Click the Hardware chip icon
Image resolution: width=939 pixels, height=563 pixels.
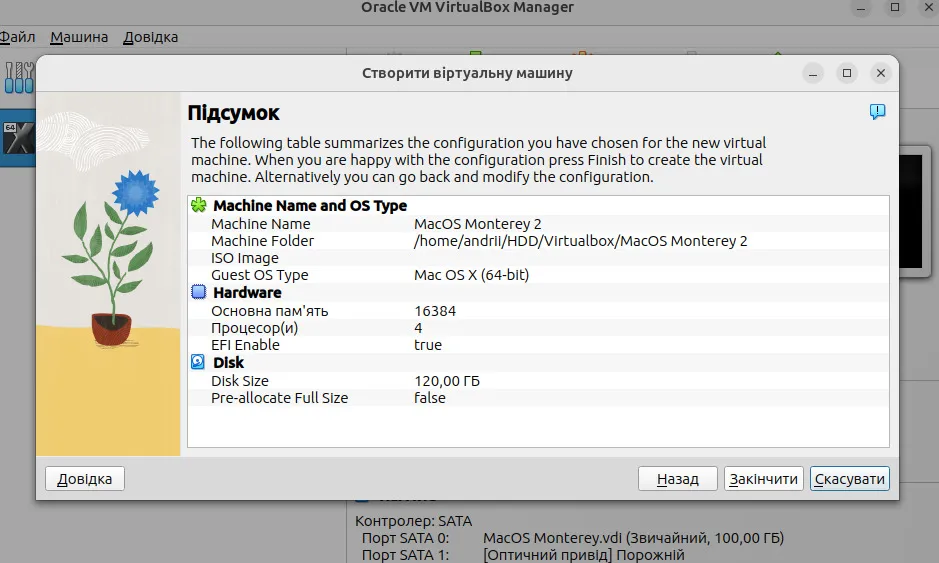point(198,292)
